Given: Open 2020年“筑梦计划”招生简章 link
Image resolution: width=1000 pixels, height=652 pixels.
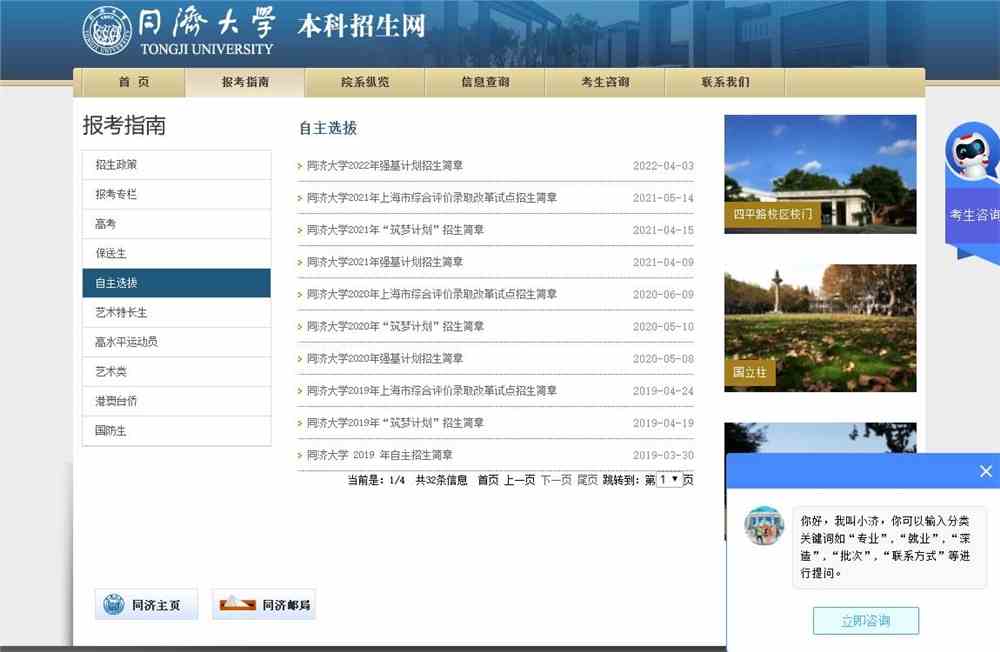Looking at the screenshot, I should coord(395,327).
